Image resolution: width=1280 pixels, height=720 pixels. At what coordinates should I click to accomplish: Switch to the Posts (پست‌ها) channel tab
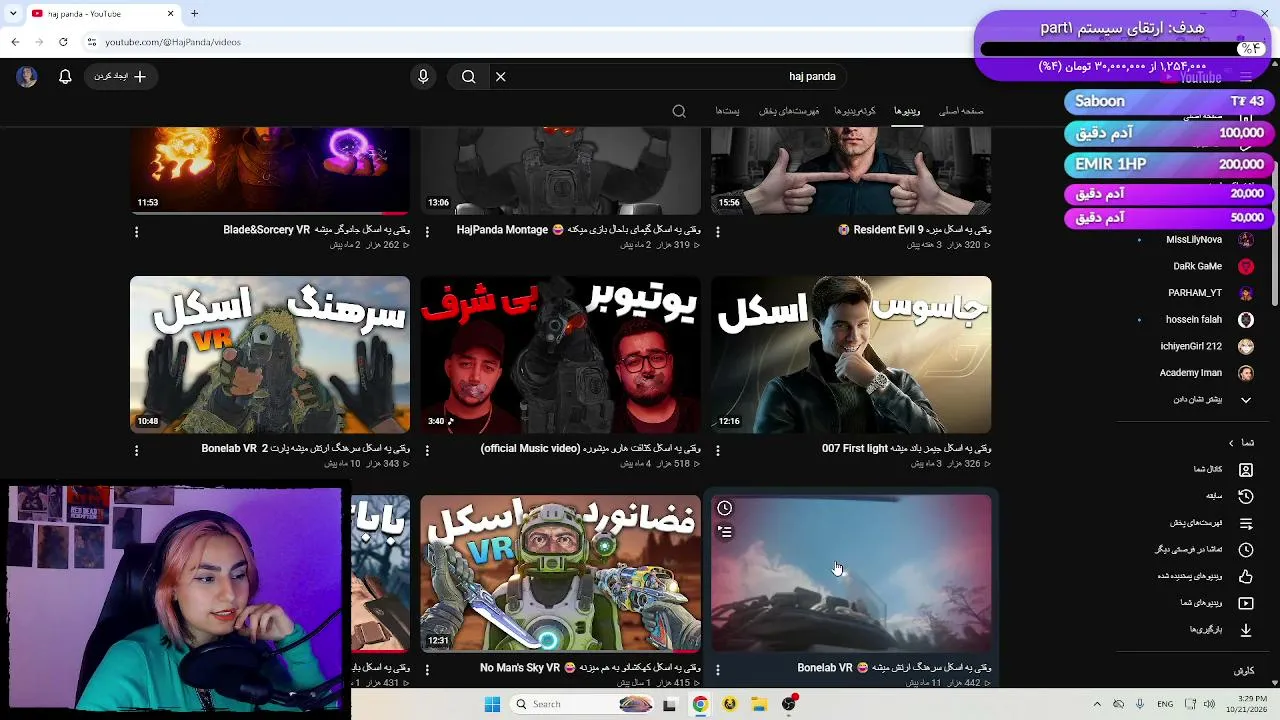[727, 111]
